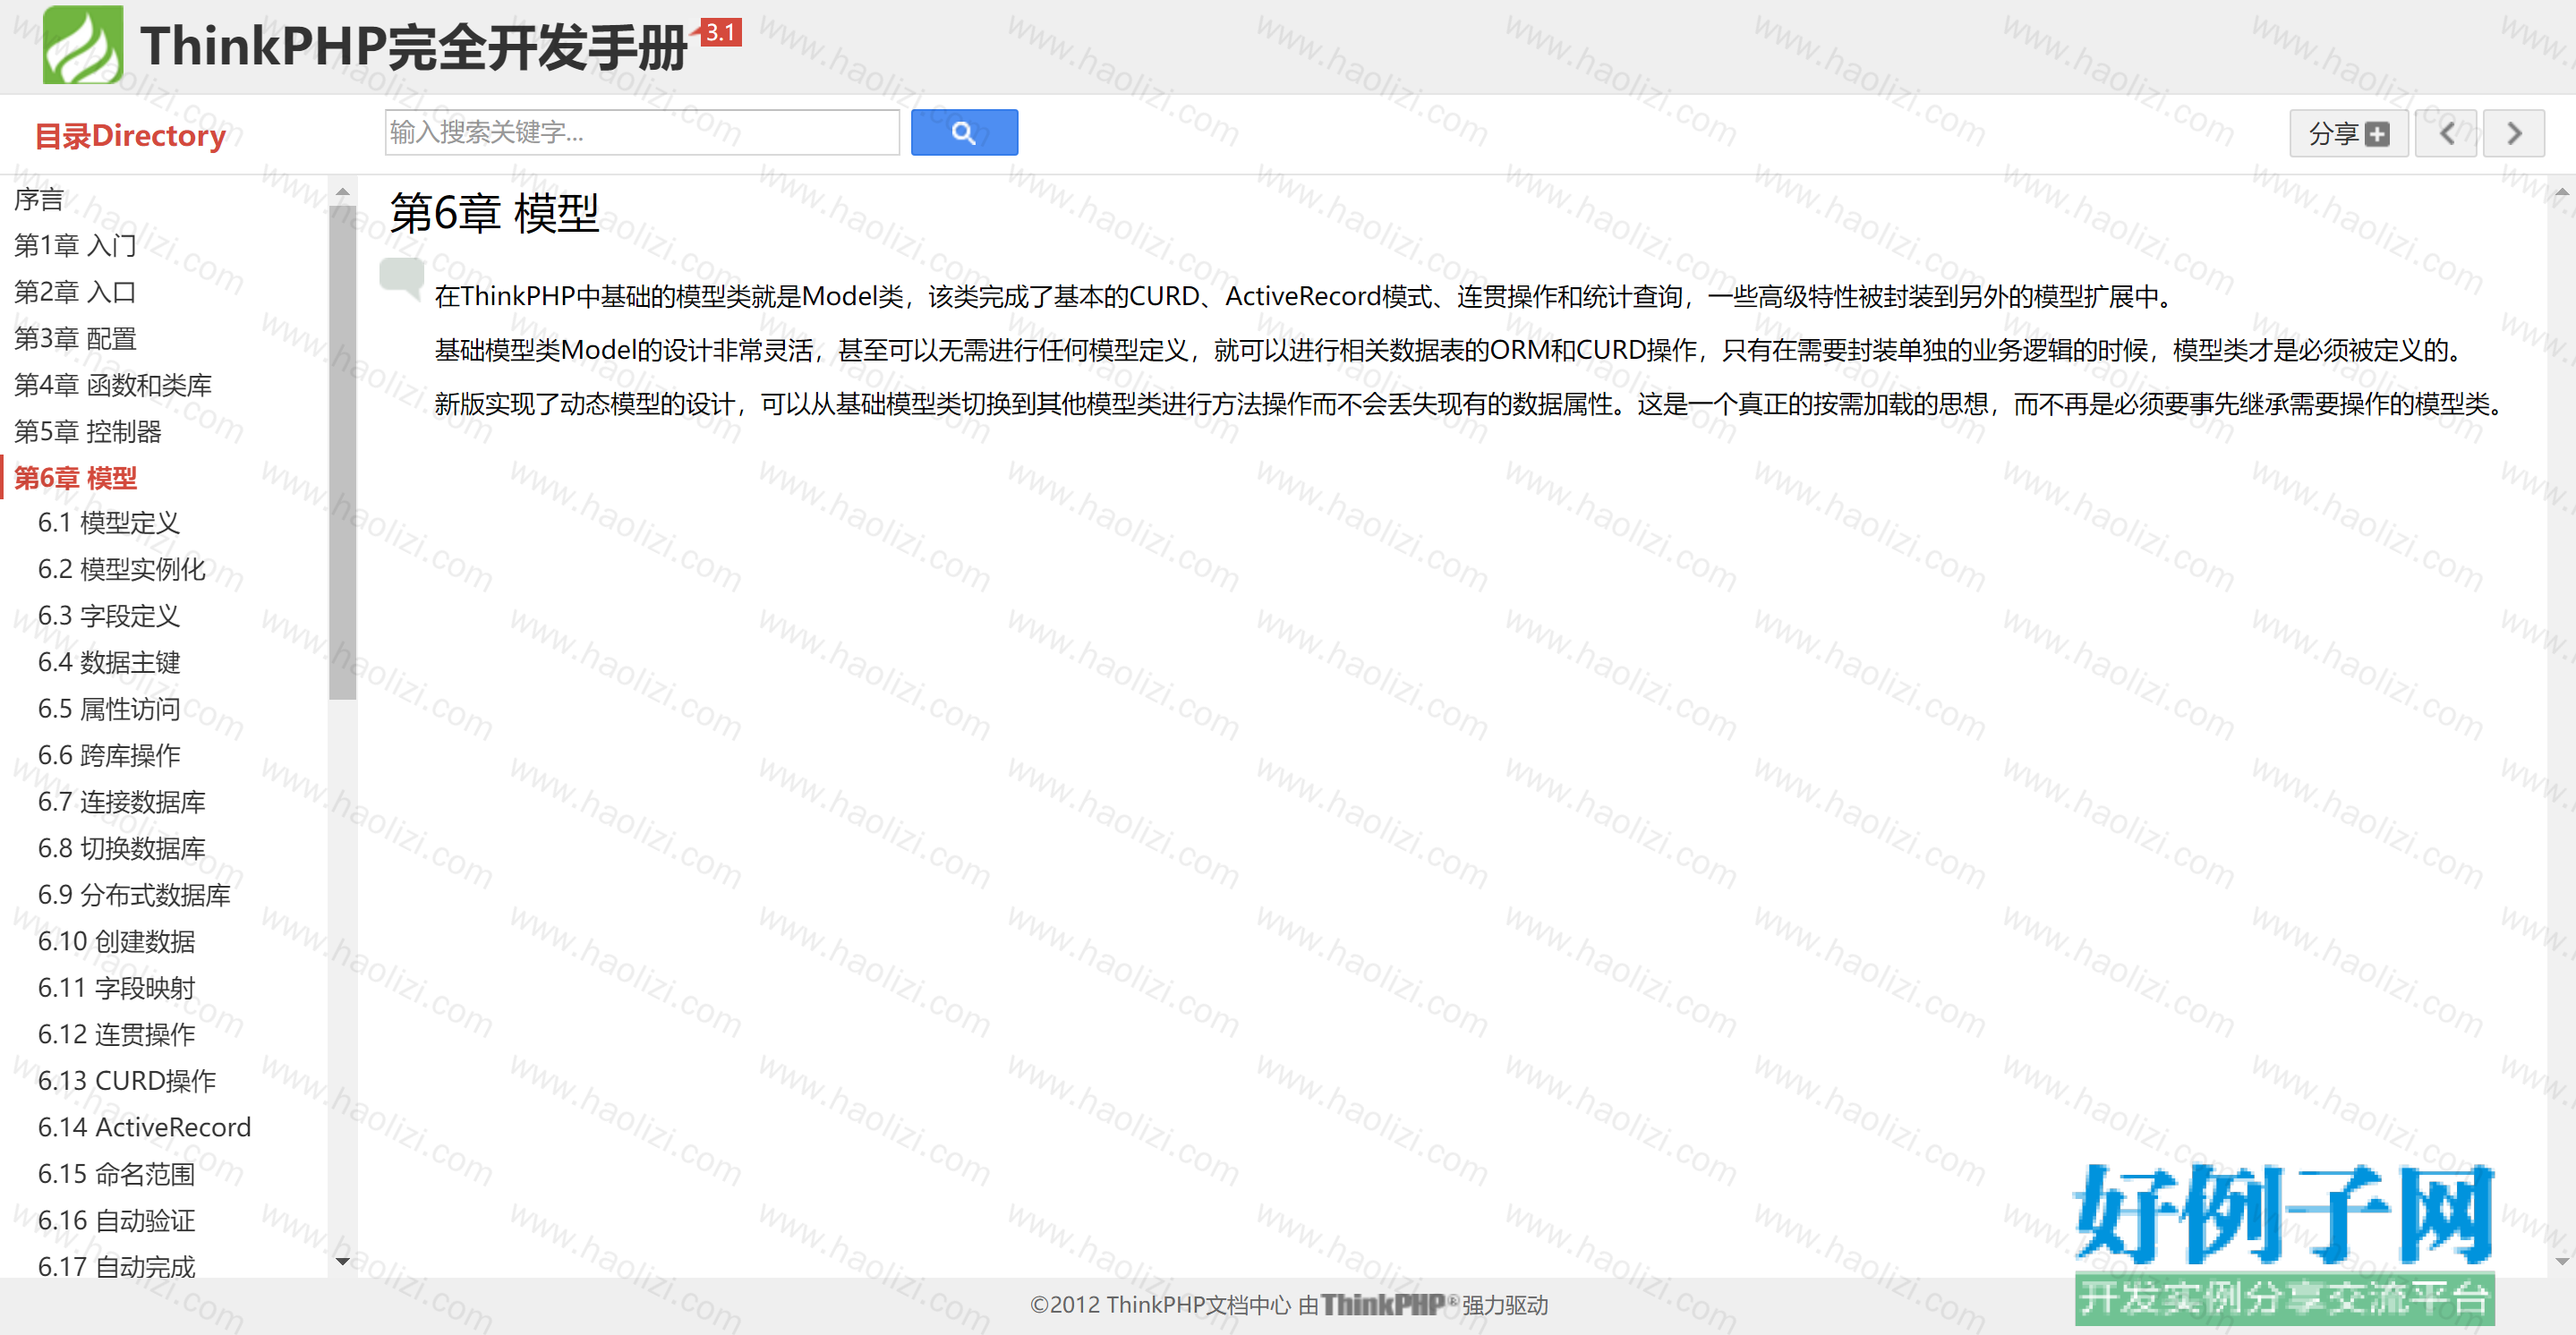Select section 6.12 连贯操作
The height and width of the screenshot is (1335, 2576).
click(x=116, y=1034)
